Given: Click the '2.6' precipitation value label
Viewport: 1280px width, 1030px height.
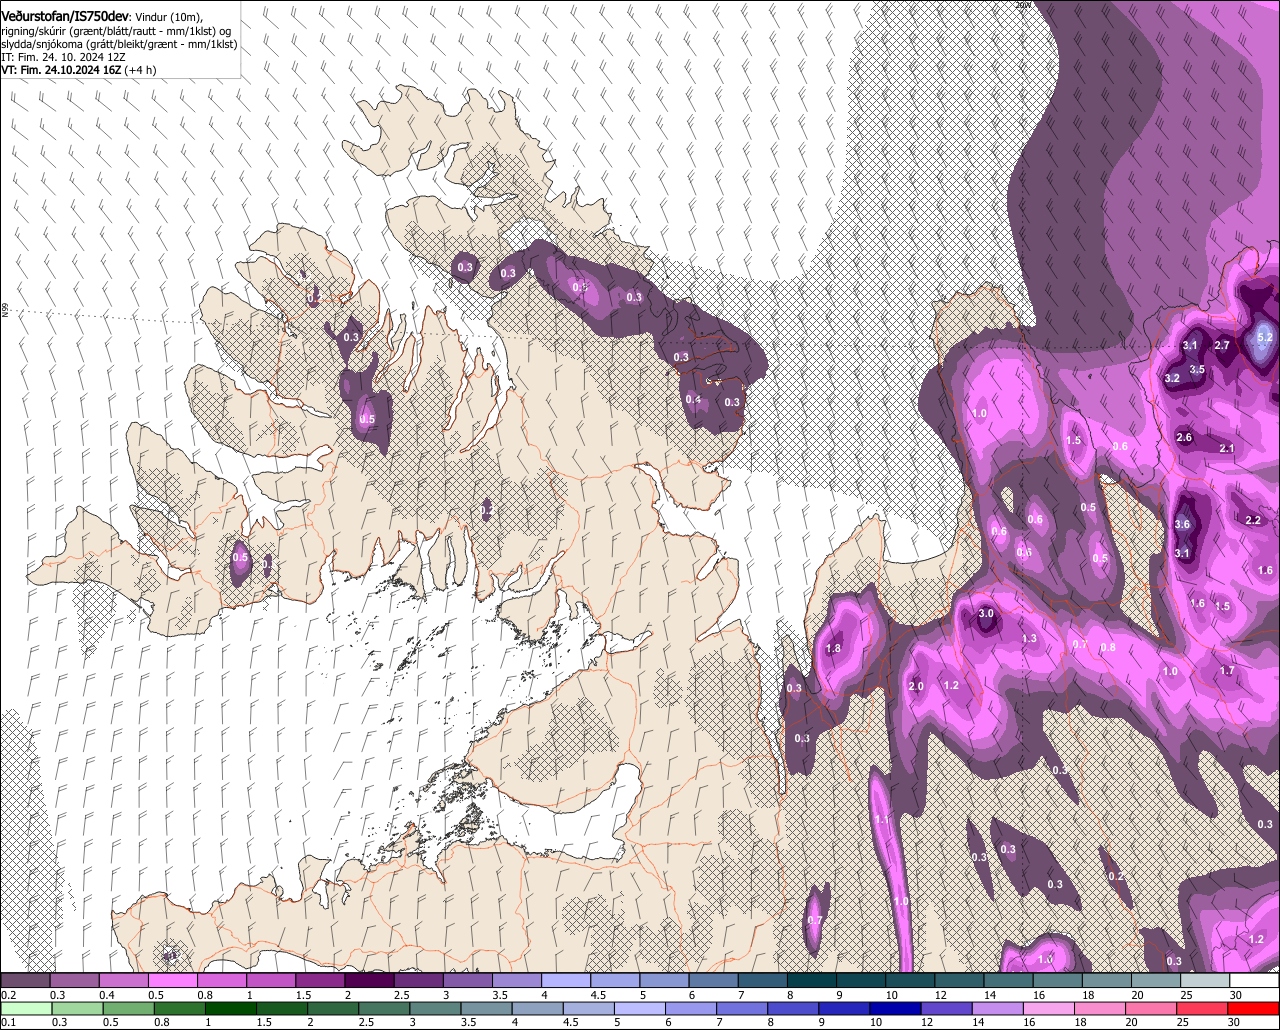Looking at the screenshot, I should click(x=1184, y=438).
